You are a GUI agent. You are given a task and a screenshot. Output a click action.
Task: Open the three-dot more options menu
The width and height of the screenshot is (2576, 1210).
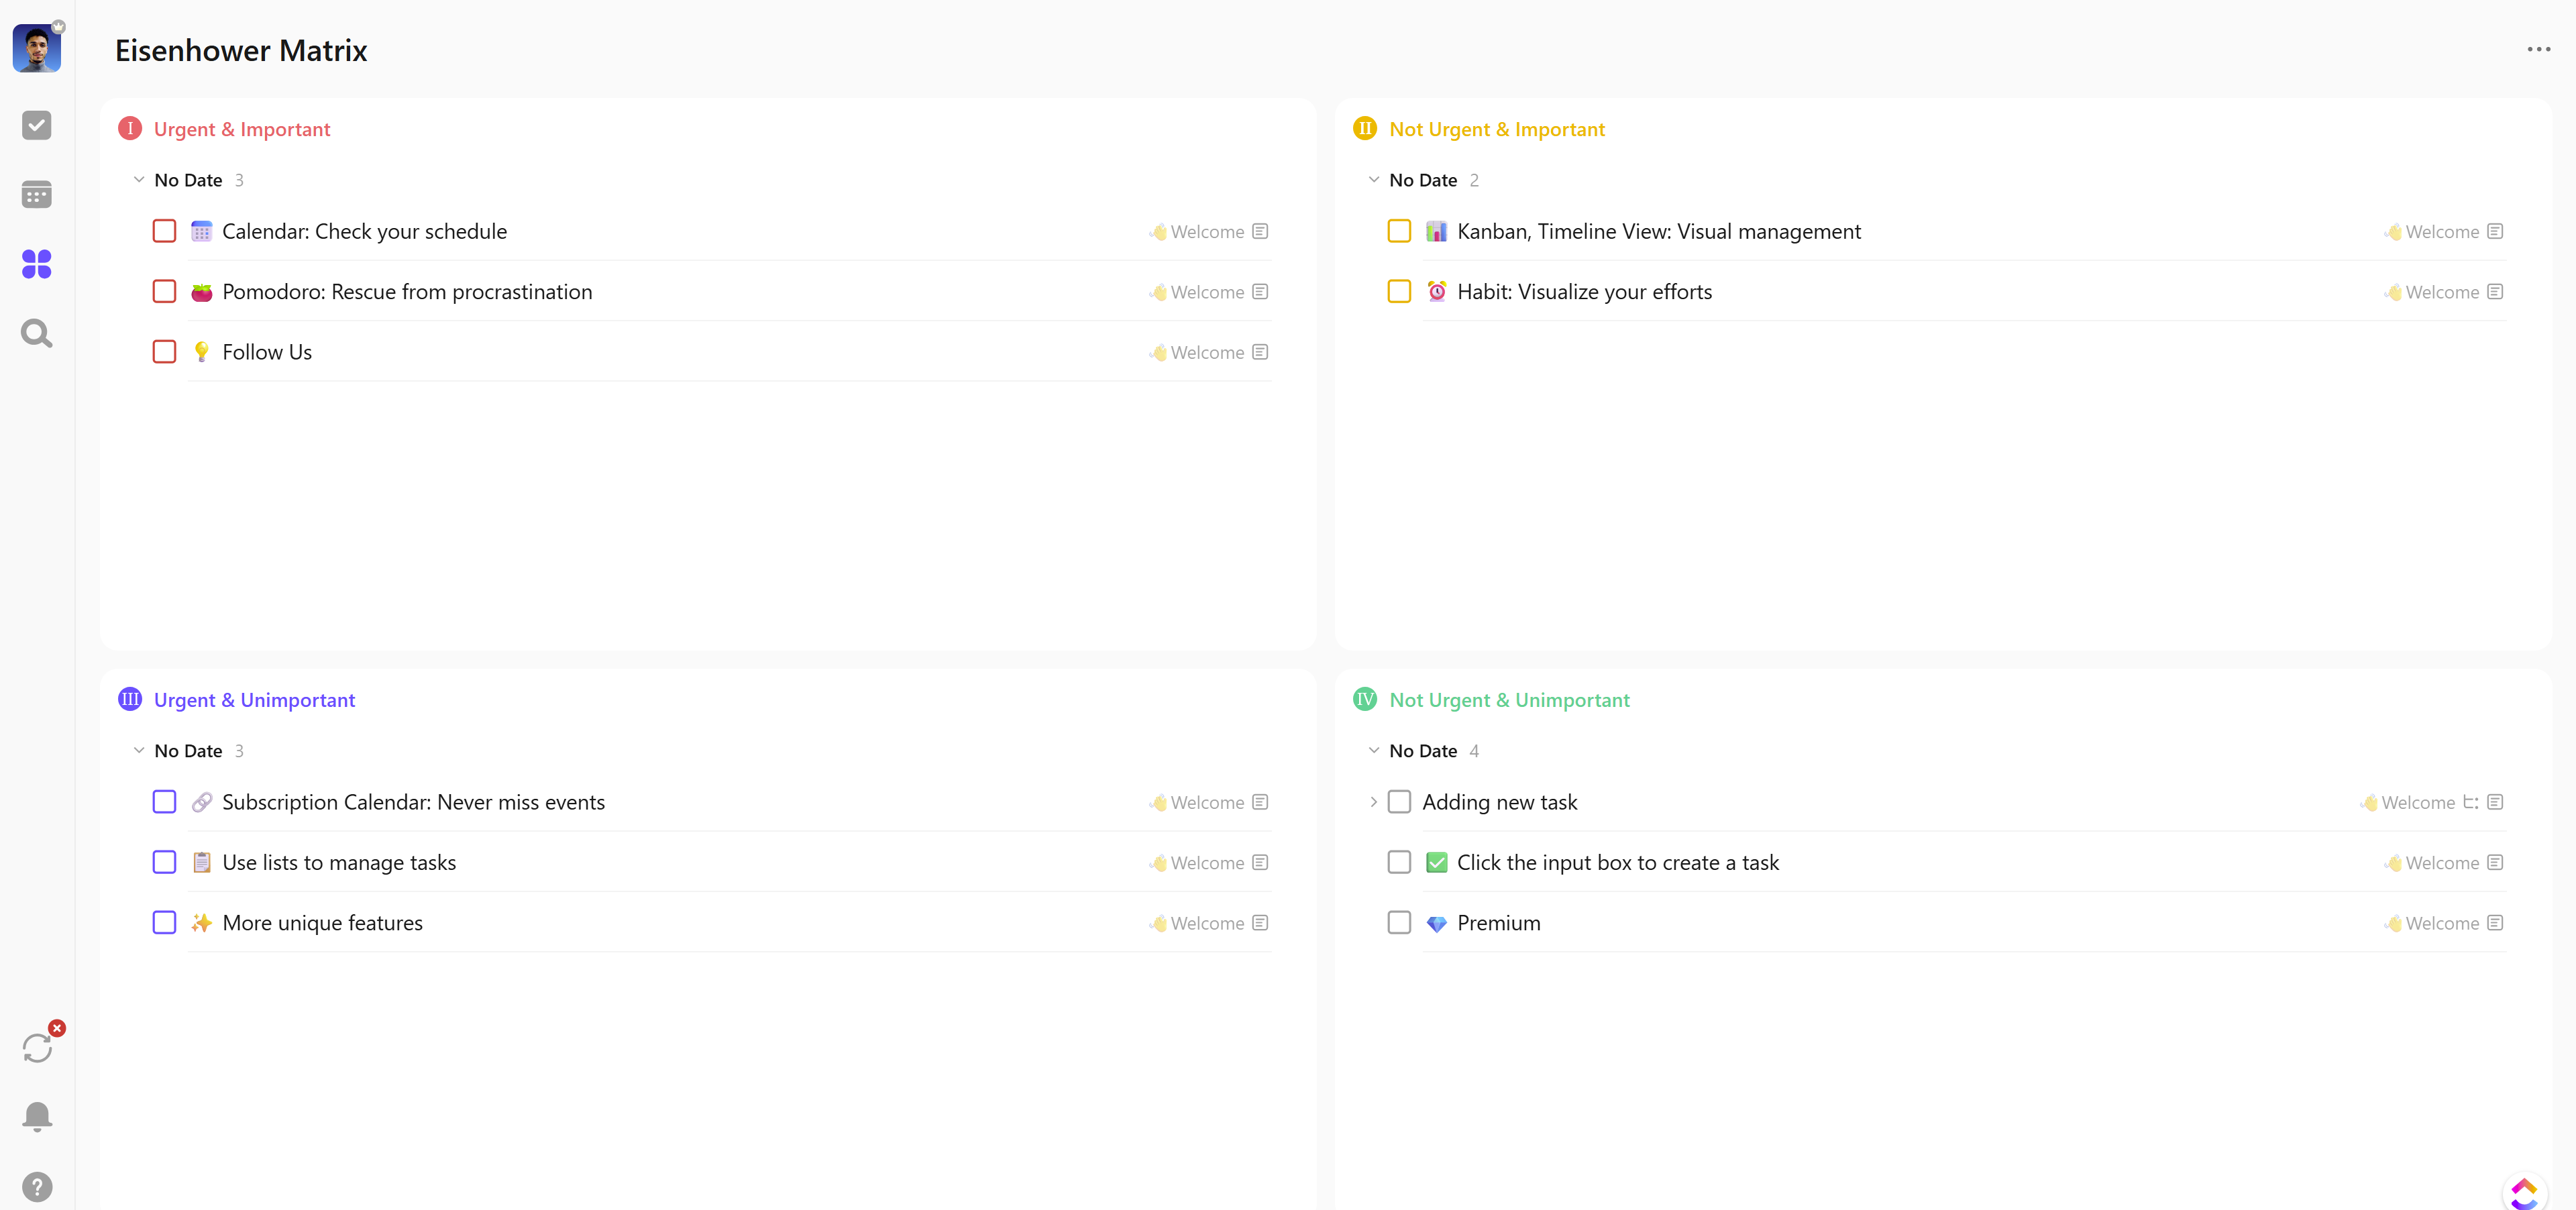2538,49
